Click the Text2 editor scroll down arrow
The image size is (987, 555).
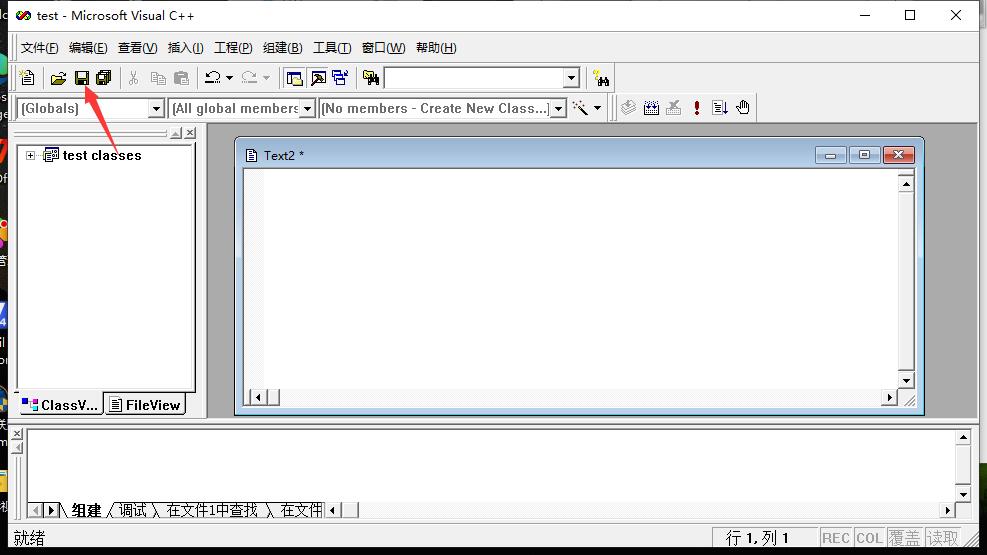[906, 380]
